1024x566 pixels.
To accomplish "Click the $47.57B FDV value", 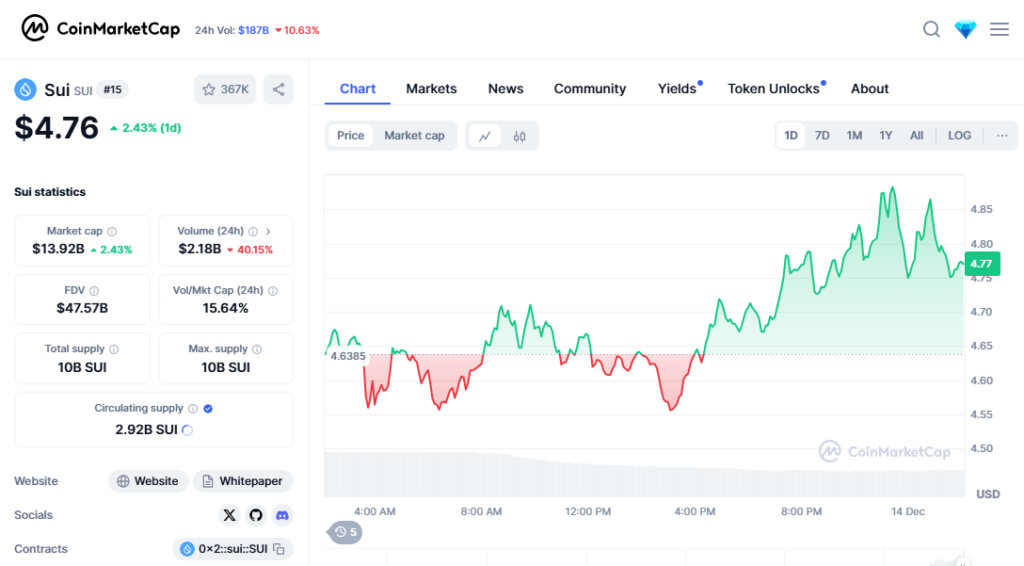I will [x=82, y=308].
